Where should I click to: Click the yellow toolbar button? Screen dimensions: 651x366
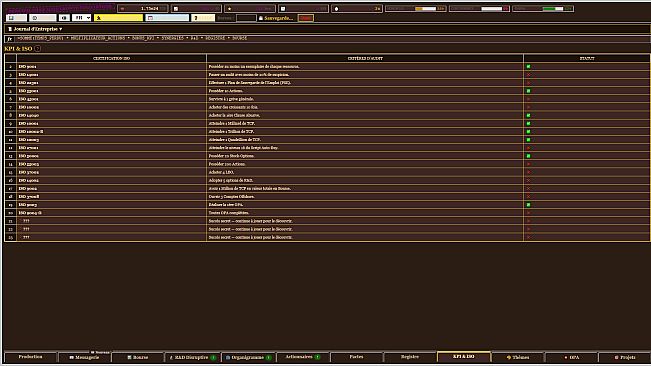coord(118,18)
